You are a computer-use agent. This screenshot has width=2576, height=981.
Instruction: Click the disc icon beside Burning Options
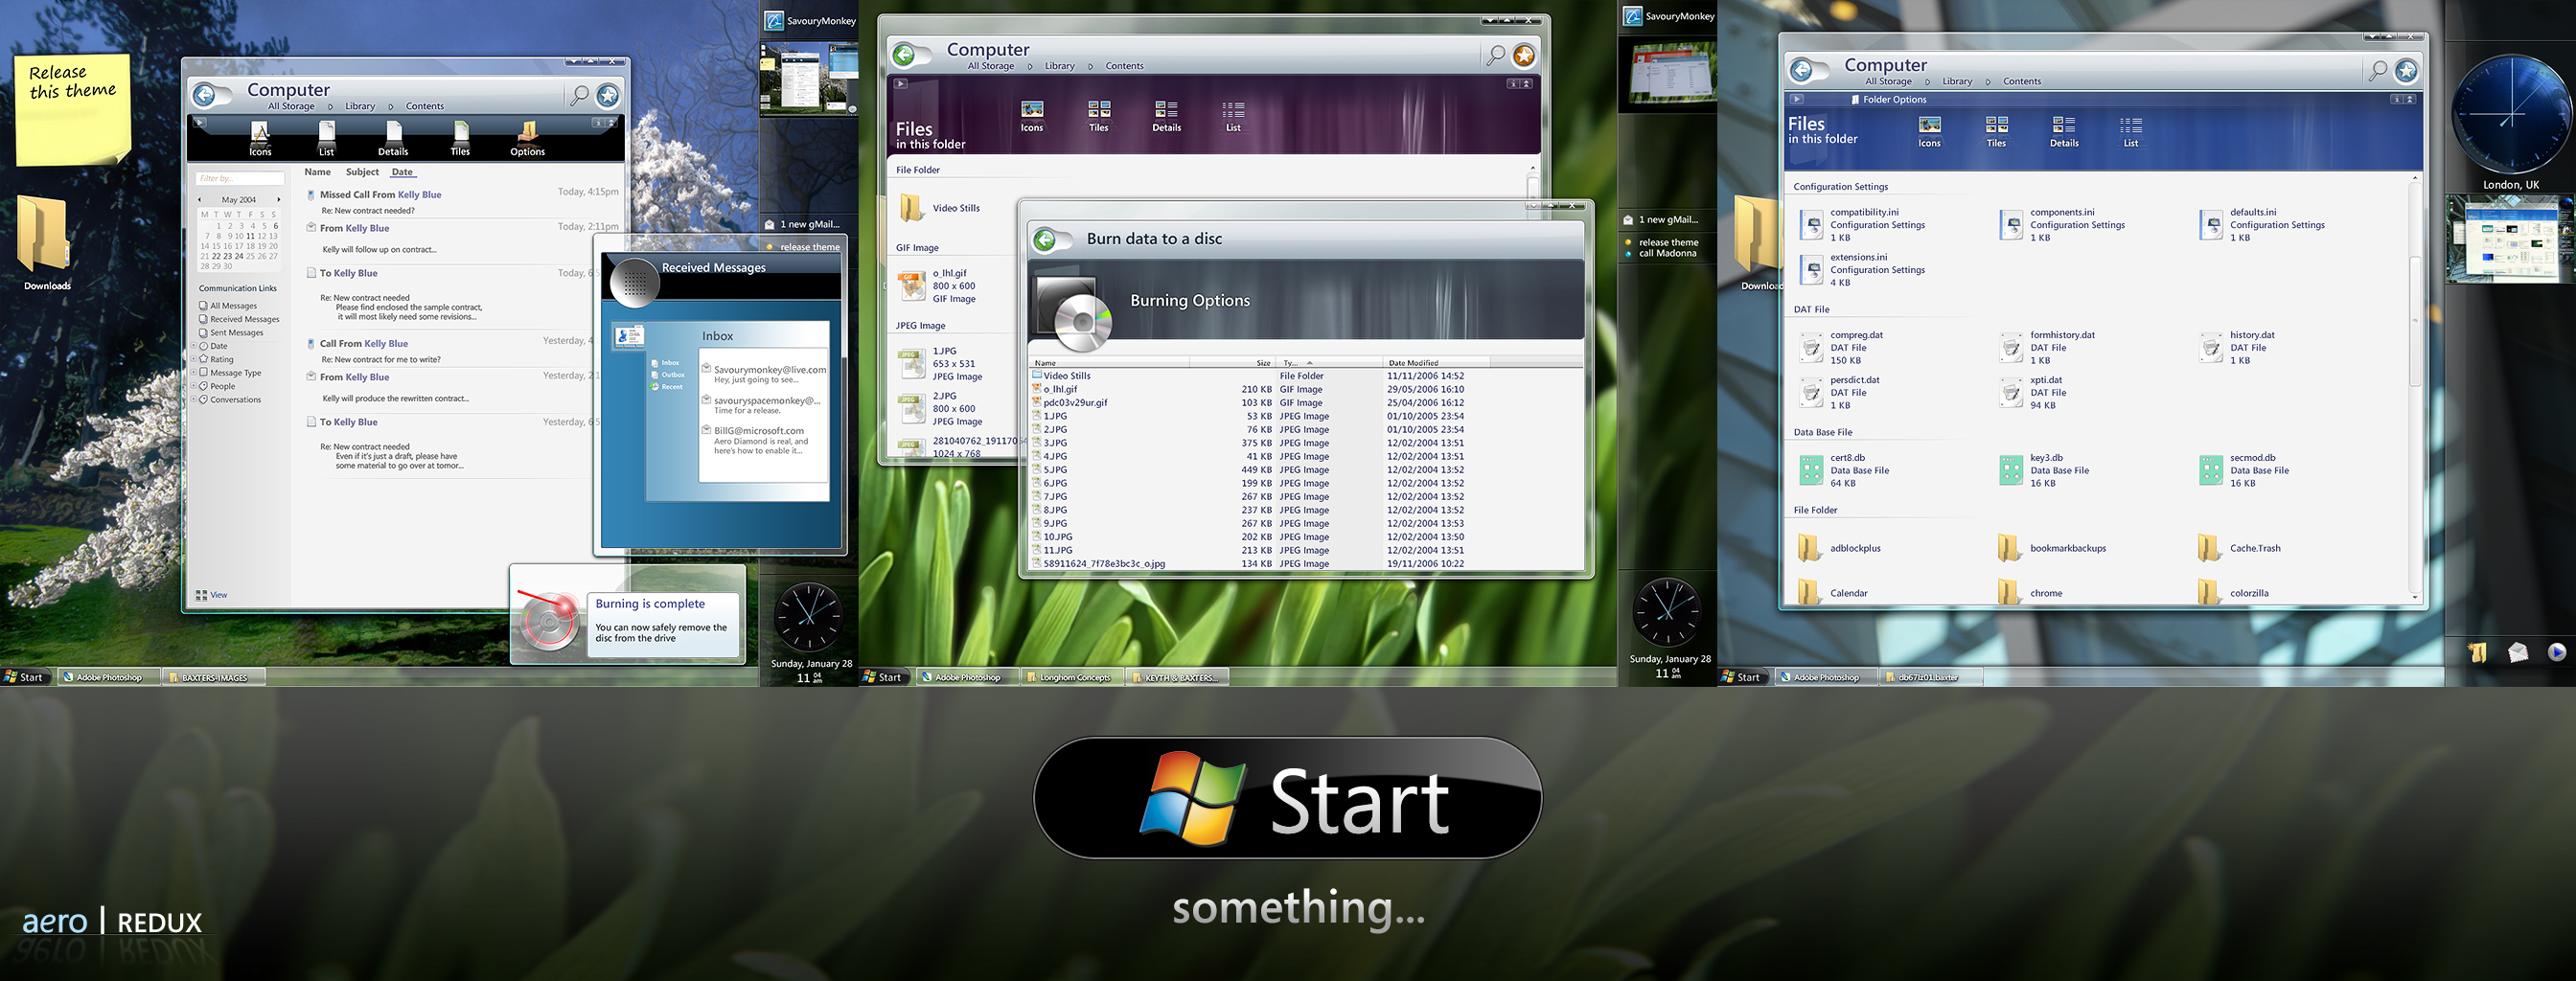pyautogui.click(x=1074, y=313)
